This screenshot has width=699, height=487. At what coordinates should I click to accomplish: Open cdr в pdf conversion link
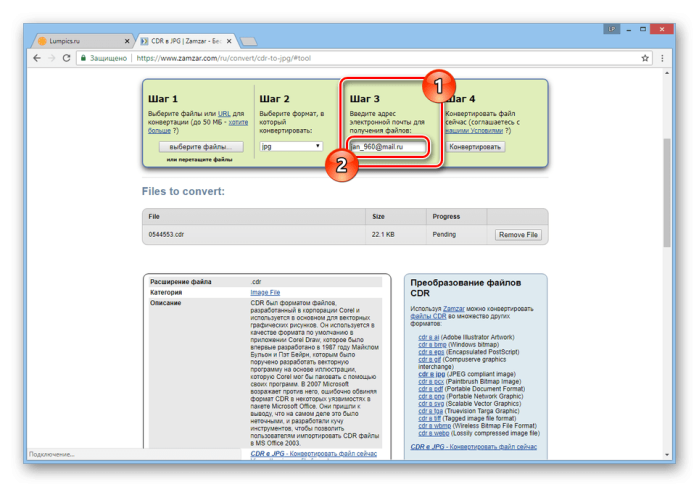[430, 389]
